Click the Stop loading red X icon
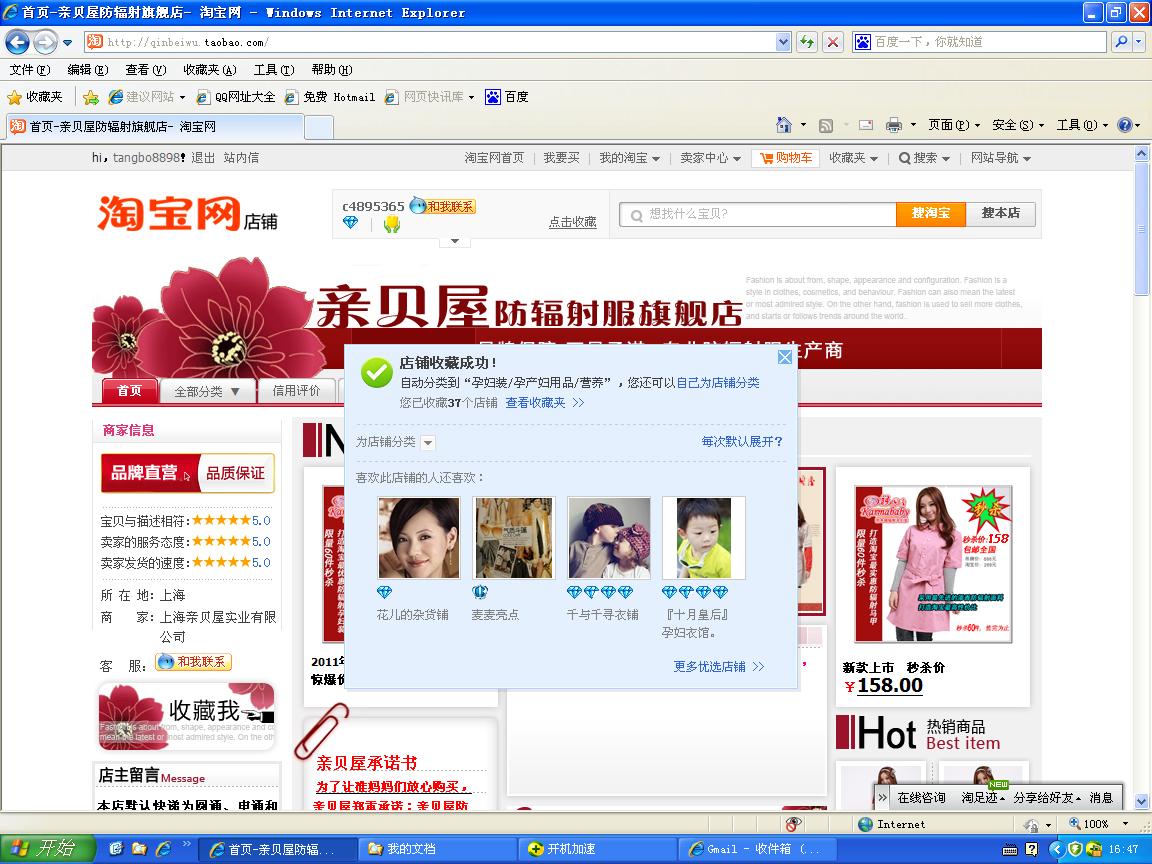 pos(832,42)
